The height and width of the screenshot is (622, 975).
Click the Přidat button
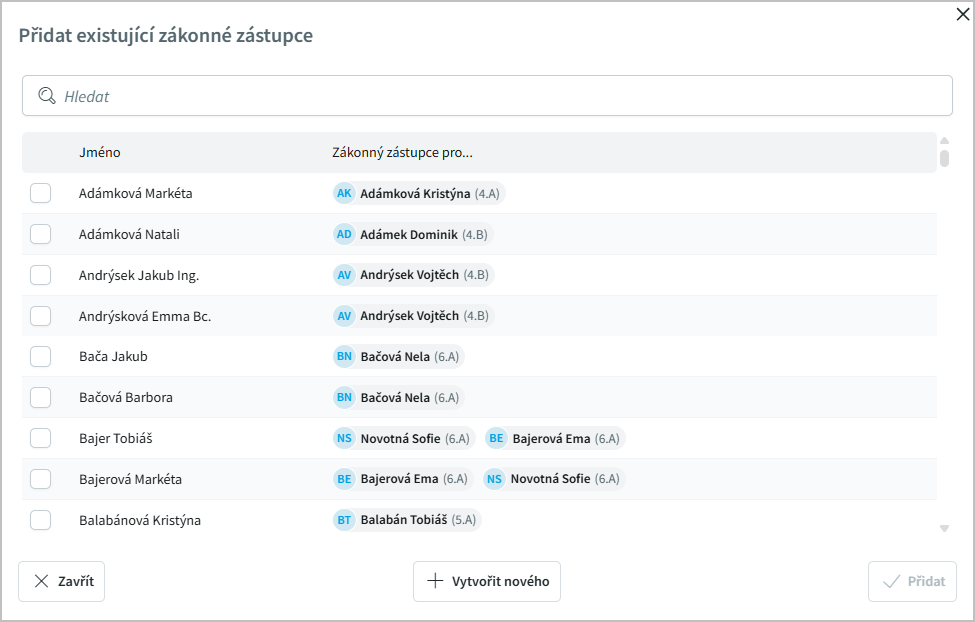coord(912,581)
